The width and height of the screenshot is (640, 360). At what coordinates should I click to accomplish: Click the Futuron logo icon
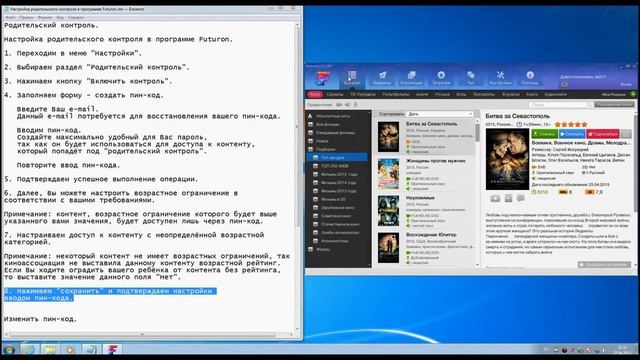[322, 78]
